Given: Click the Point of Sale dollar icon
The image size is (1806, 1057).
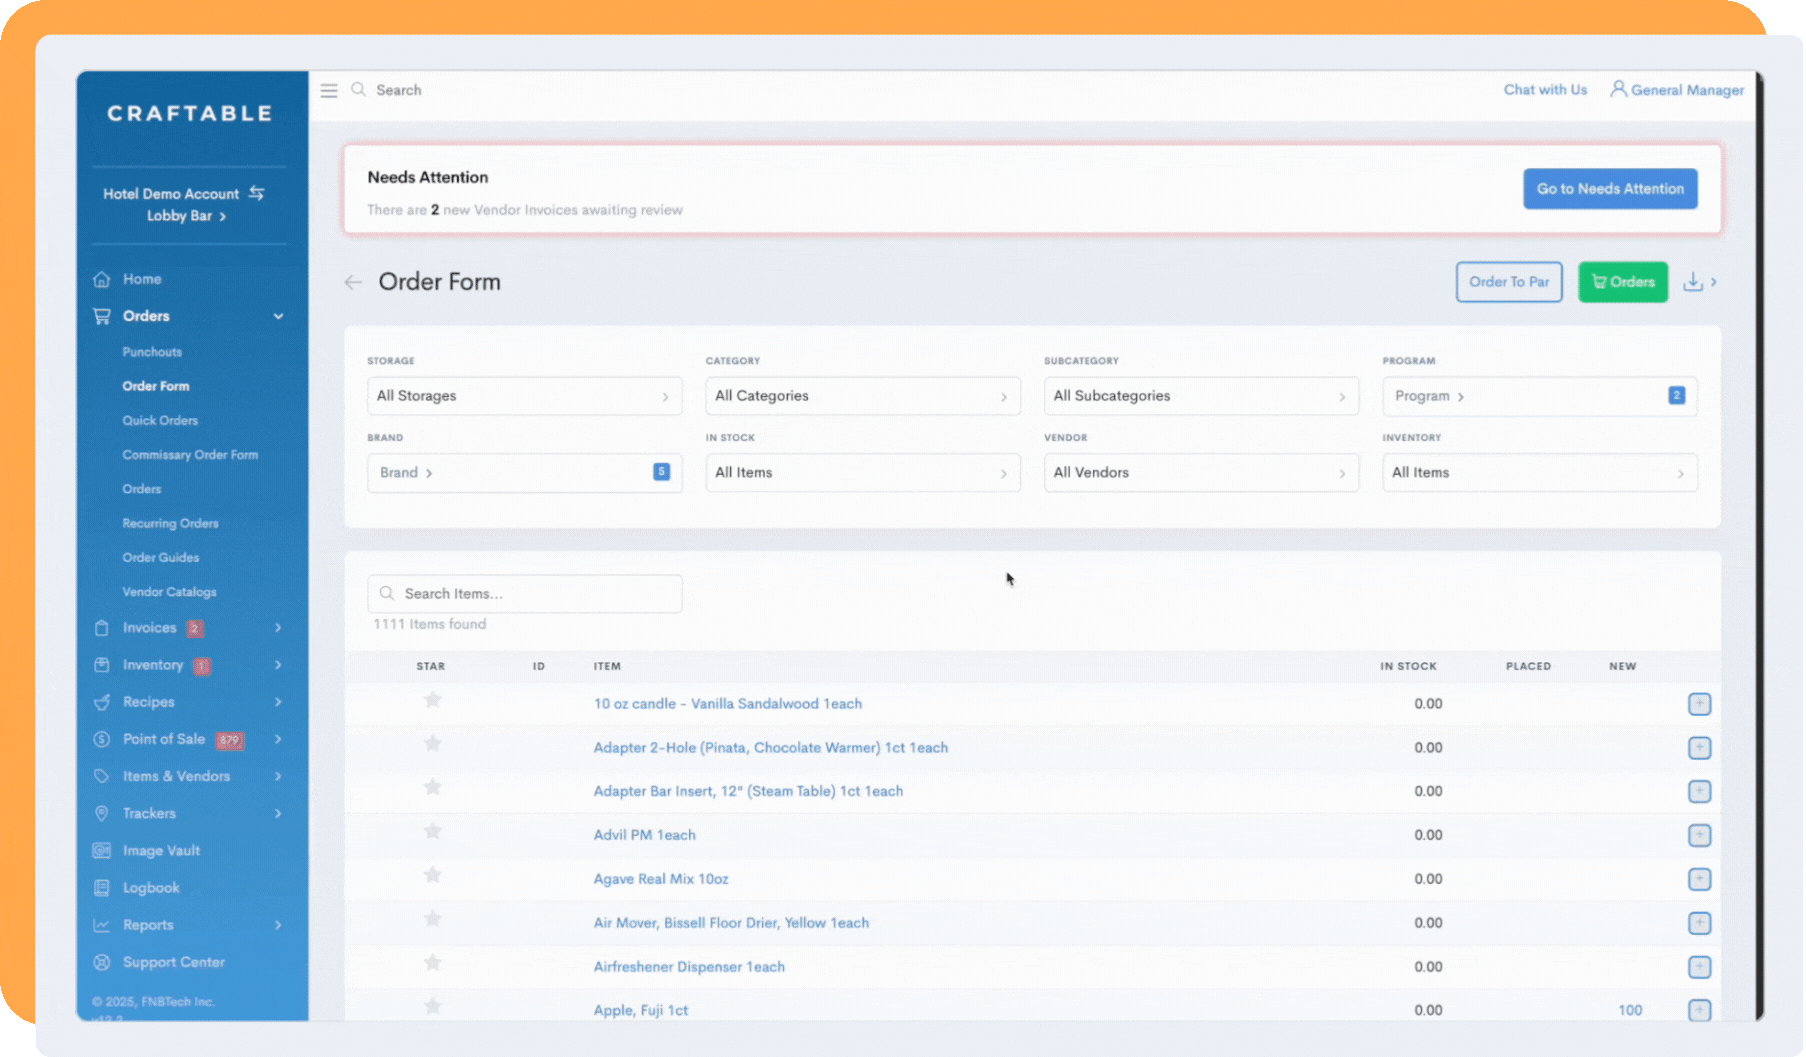Looking at the screenshot, I should pos(101,739).
